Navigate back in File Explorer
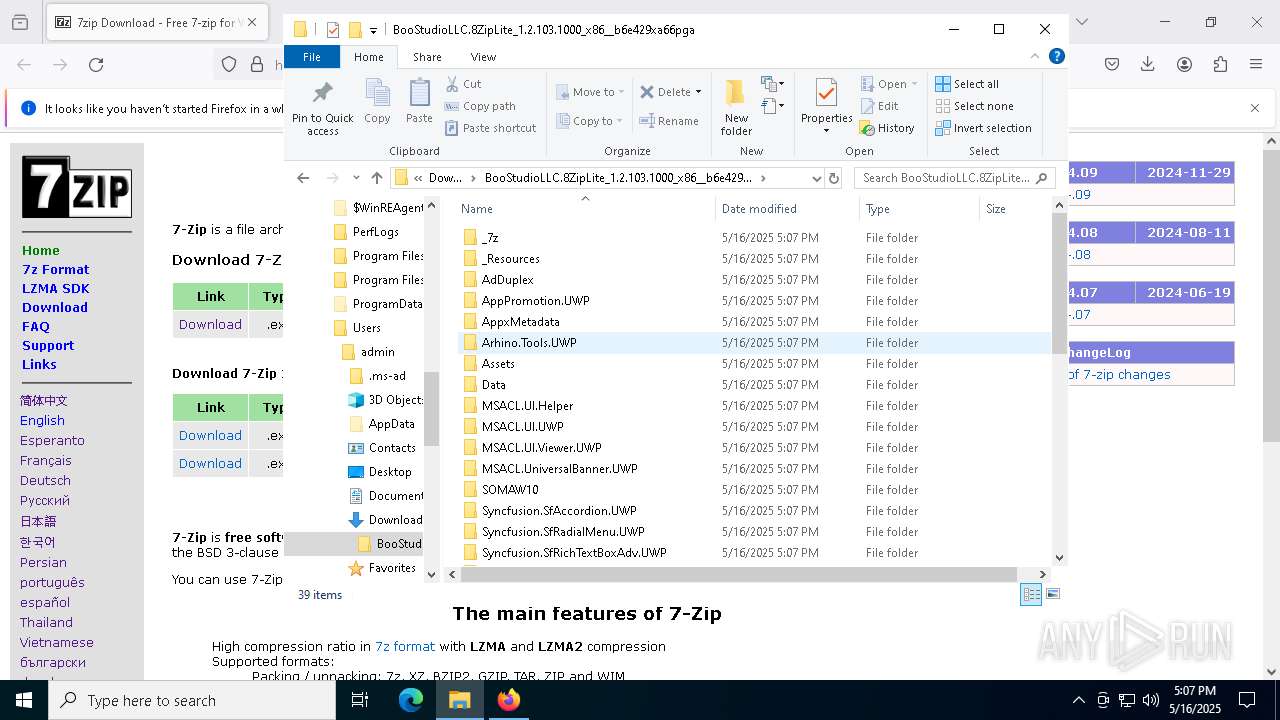1280x720 pixels. [x=304, y=178]
